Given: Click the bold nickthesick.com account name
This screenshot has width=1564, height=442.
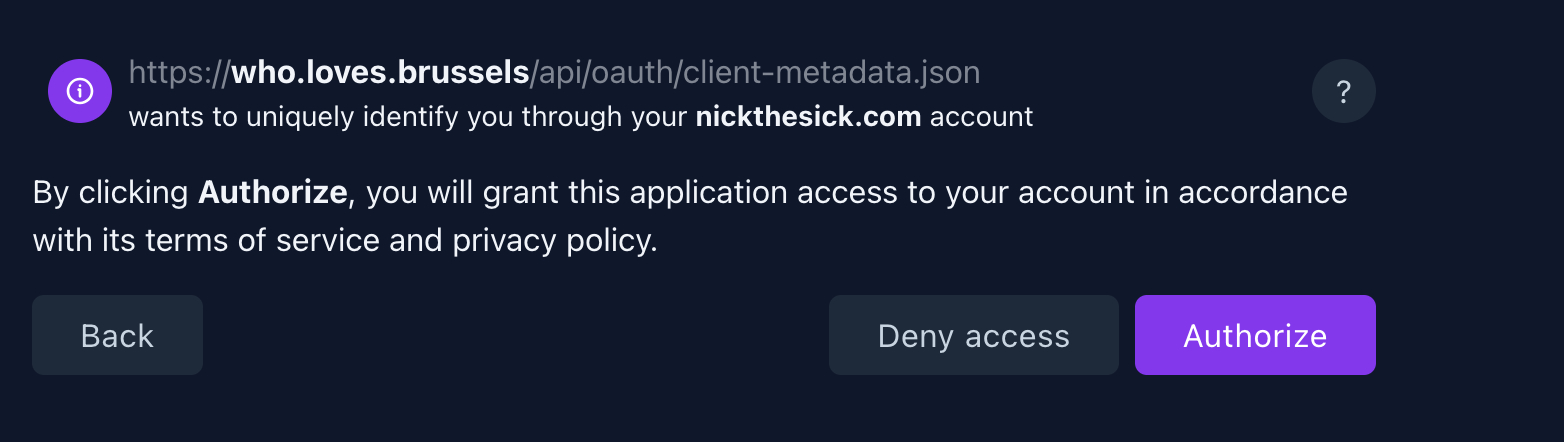Looking at the screenshot, I should (x=808, y=117).
